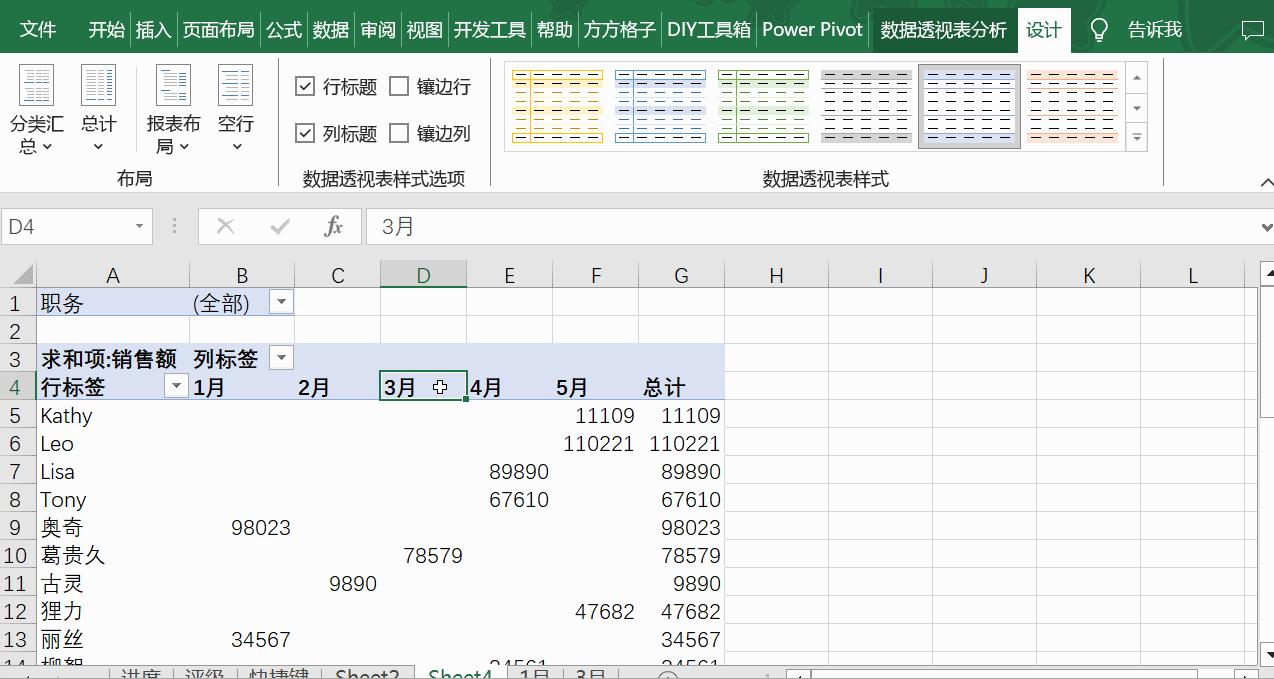Open the 行标签 filter dropdown
The image size is (1274, 679).
tap(176, 386)
